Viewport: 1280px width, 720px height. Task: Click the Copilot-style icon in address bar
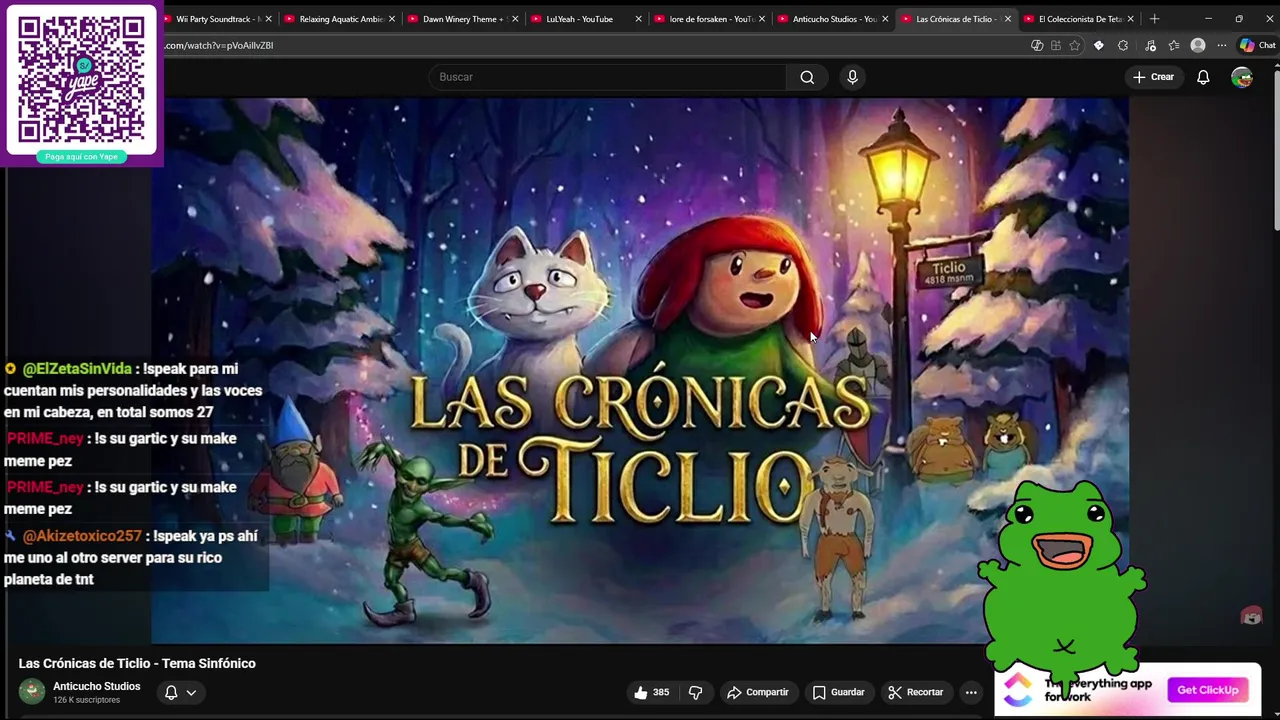(1037, 45)
